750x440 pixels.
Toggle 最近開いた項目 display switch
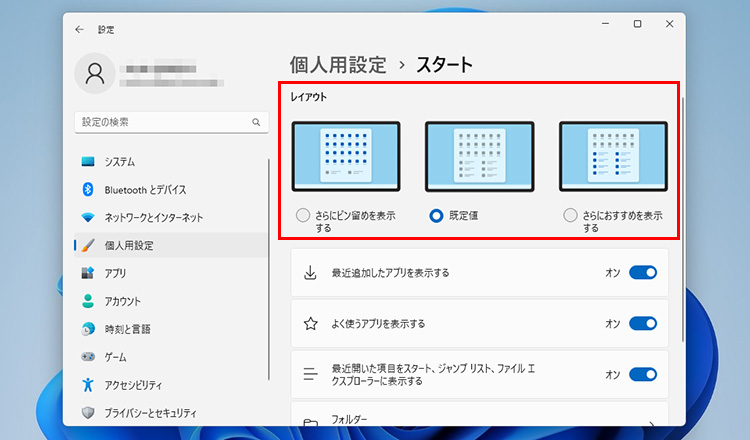(x=642, y=374)
